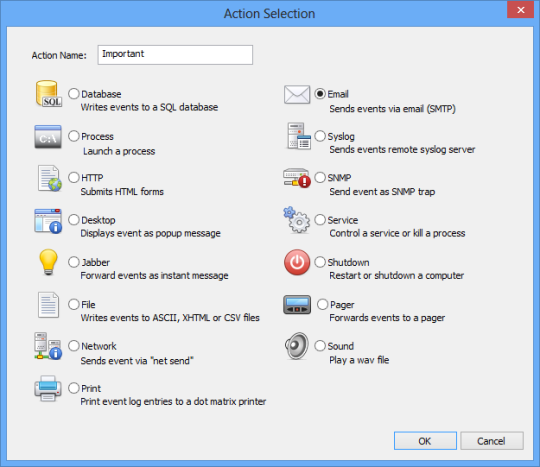540x467 pixels.
Task: Close the Action Selection dialog
Action: [x=520, y=10]
